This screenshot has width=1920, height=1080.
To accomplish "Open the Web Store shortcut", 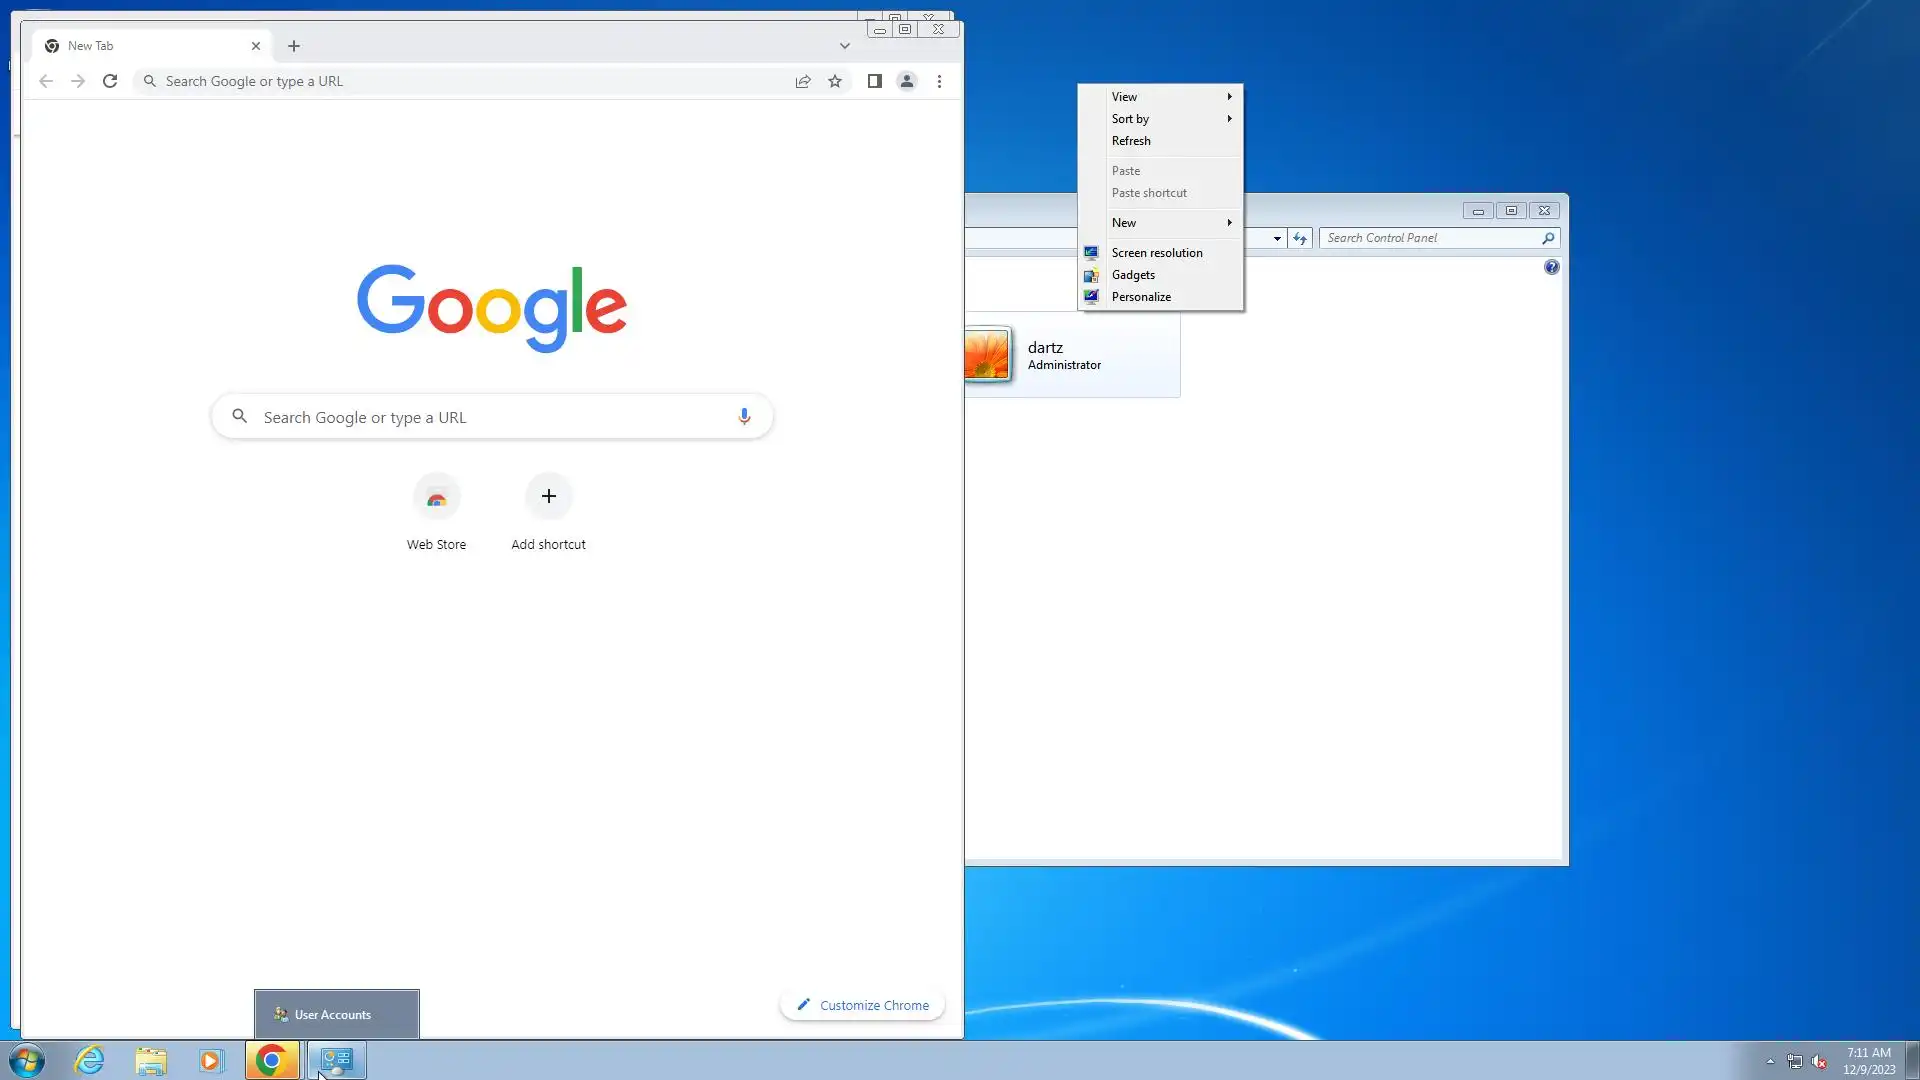I will (436, 498).
